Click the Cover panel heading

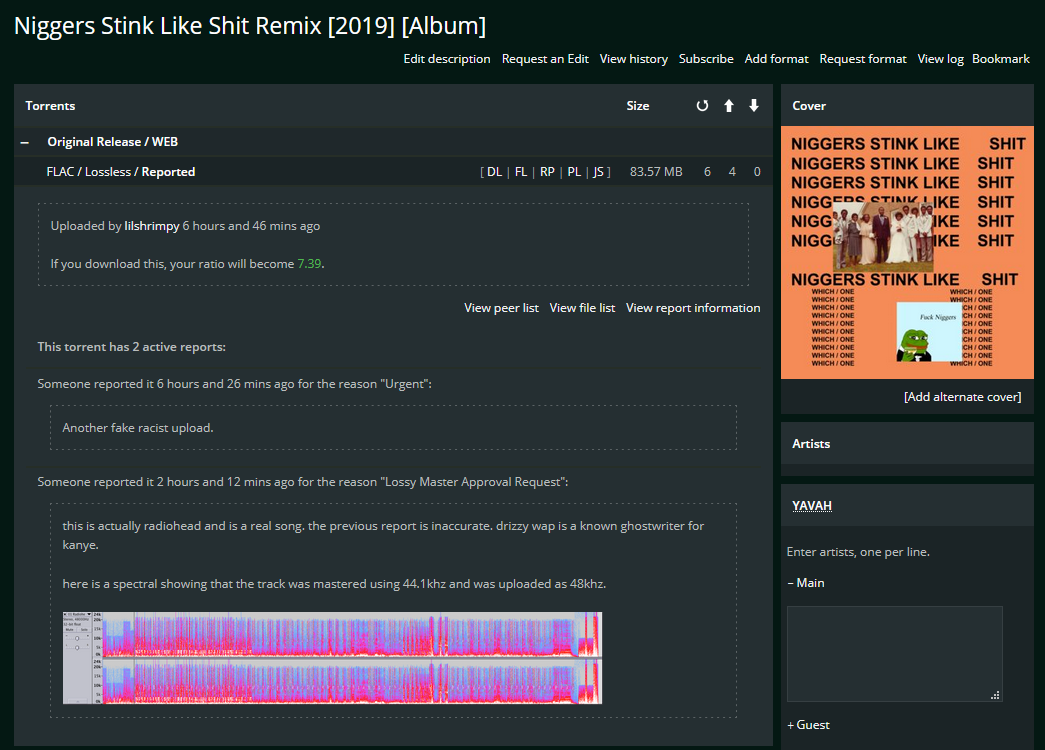pyautogui.click(x=809, y=105)
